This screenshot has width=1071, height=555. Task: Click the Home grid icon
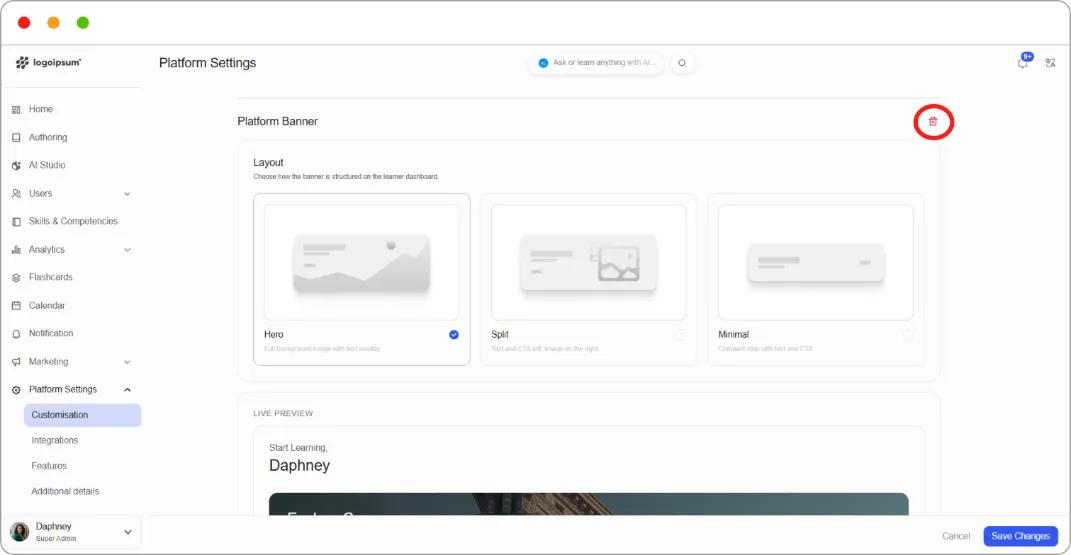point(16,109)
